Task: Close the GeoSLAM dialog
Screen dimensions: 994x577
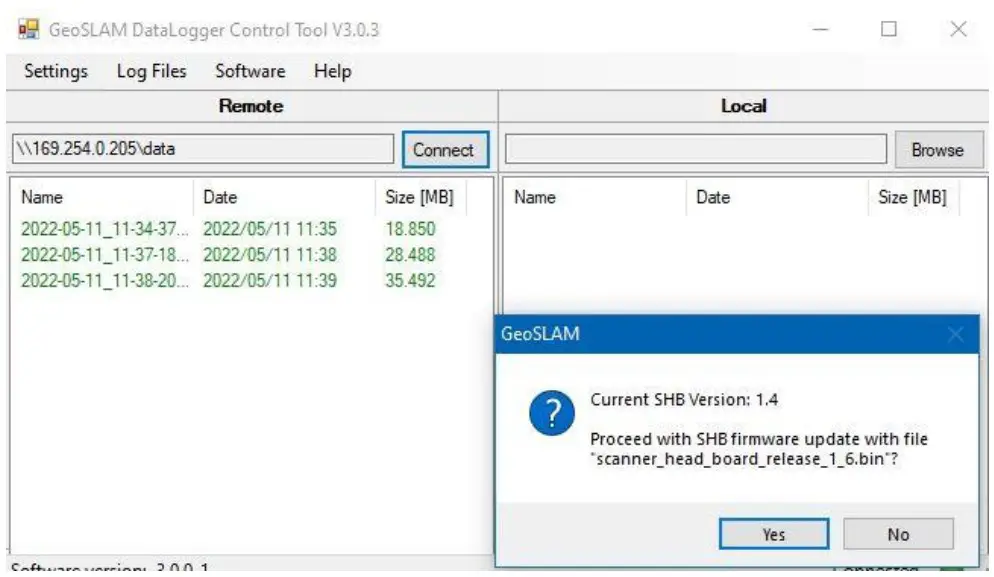Action: point(955,334)
